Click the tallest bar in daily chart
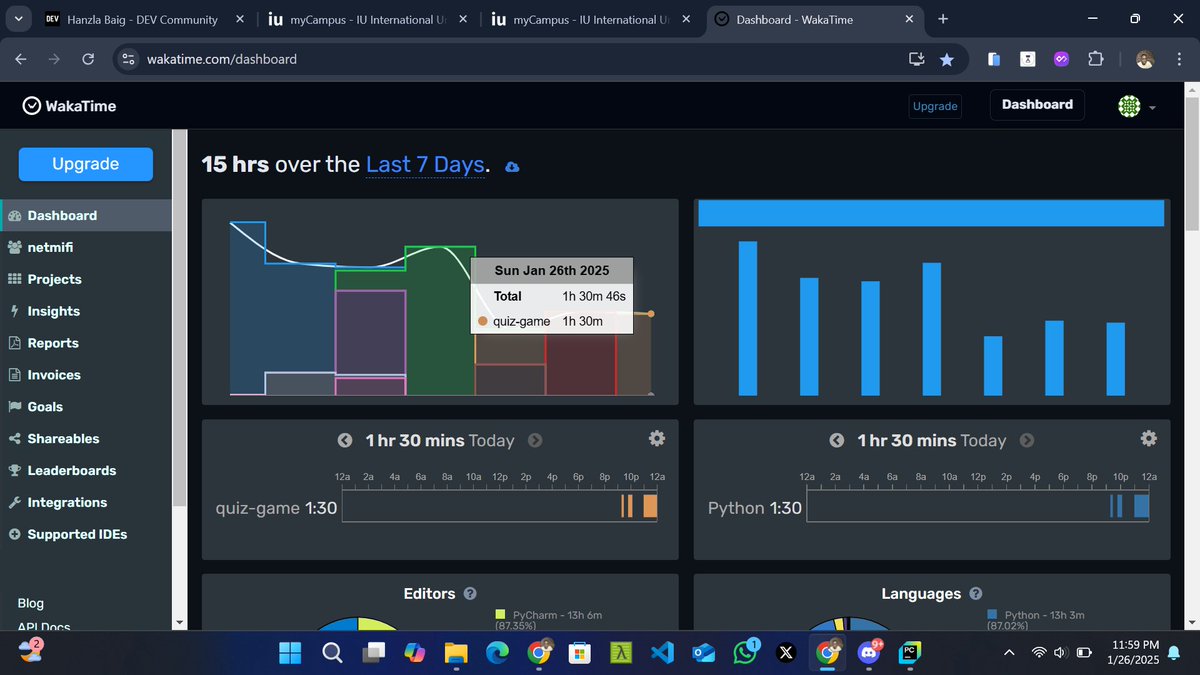 click(x=748, y=317)
